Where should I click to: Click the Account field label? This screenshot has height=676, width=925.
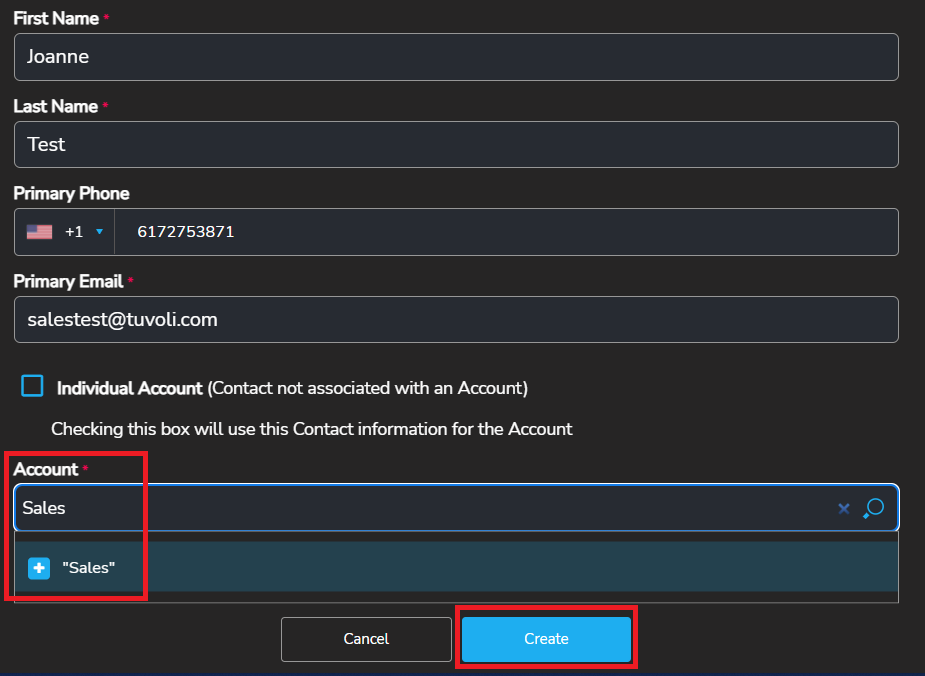45,469
